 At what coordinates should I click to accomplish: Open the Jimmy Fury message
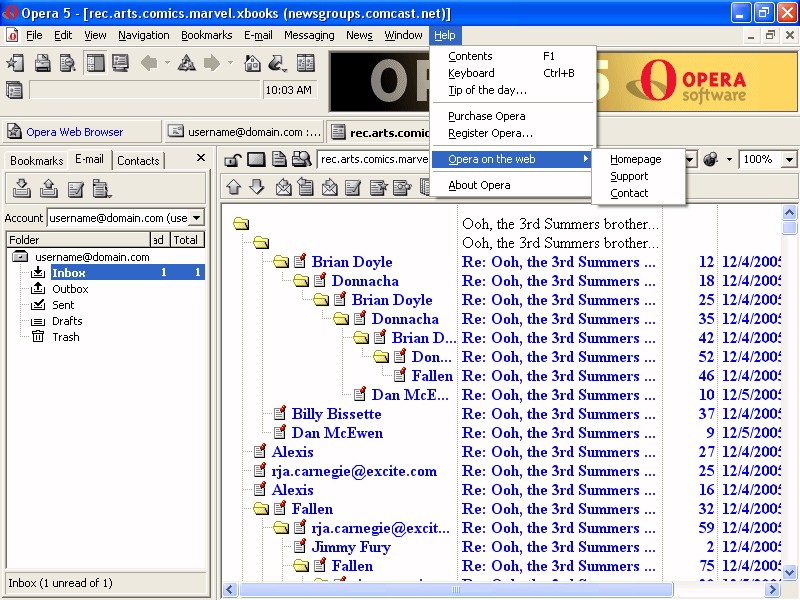(351, 547)
